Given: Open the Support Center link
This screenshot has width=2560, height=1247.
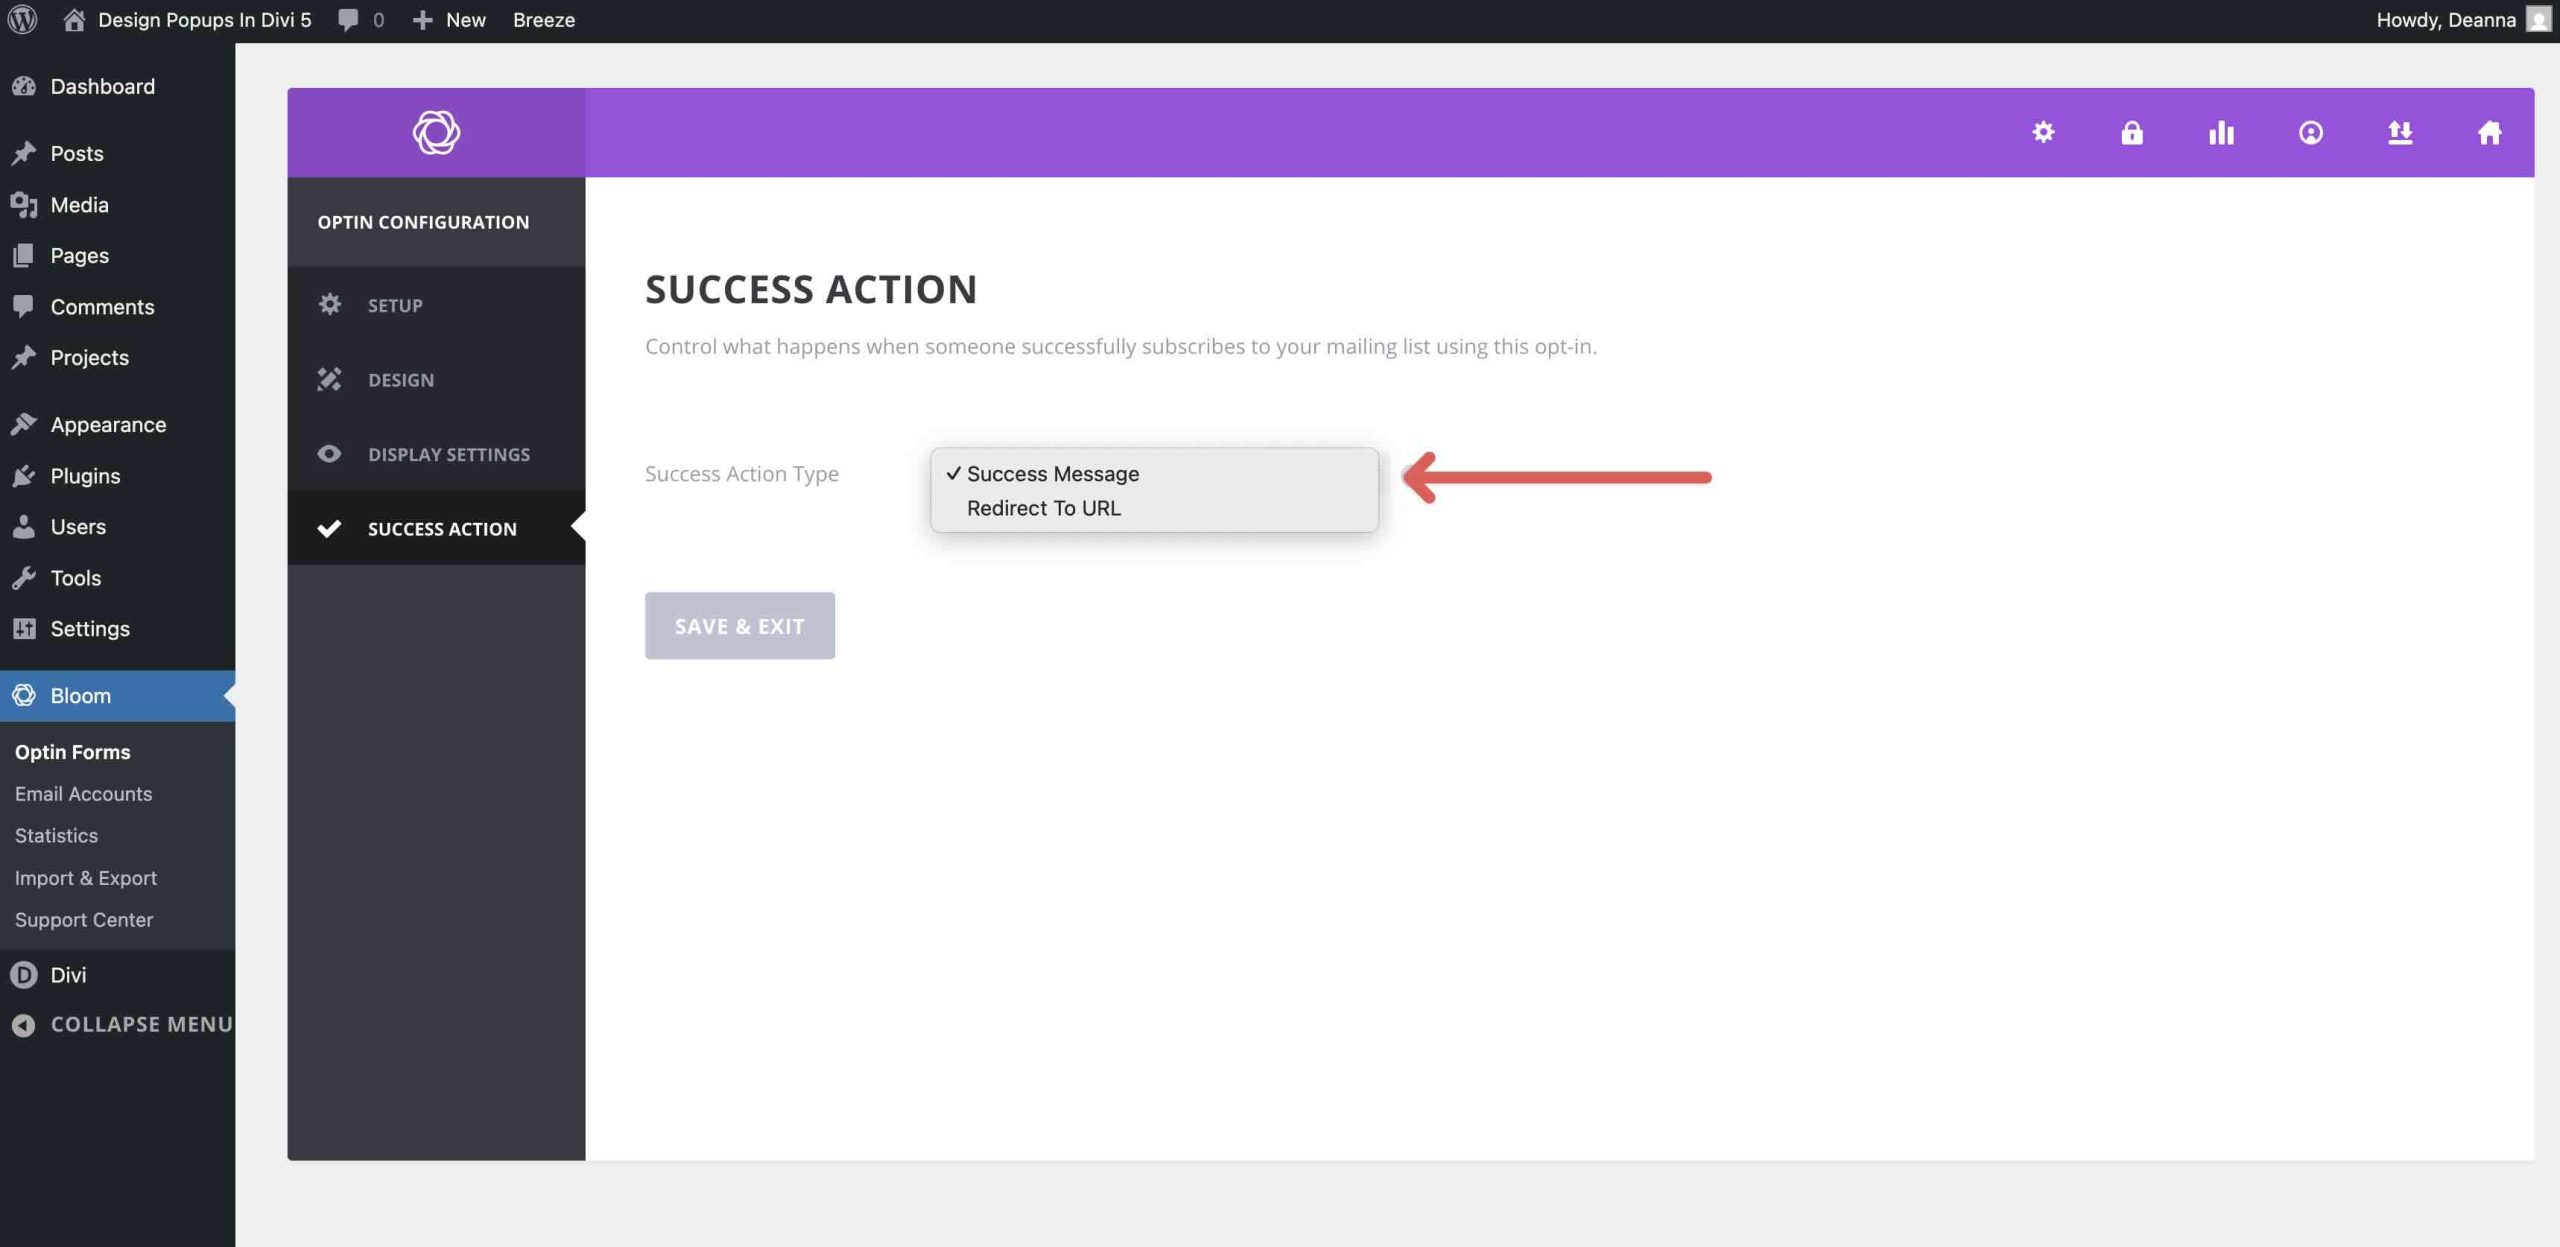Looking at the screenshot, I should [84, 919].
